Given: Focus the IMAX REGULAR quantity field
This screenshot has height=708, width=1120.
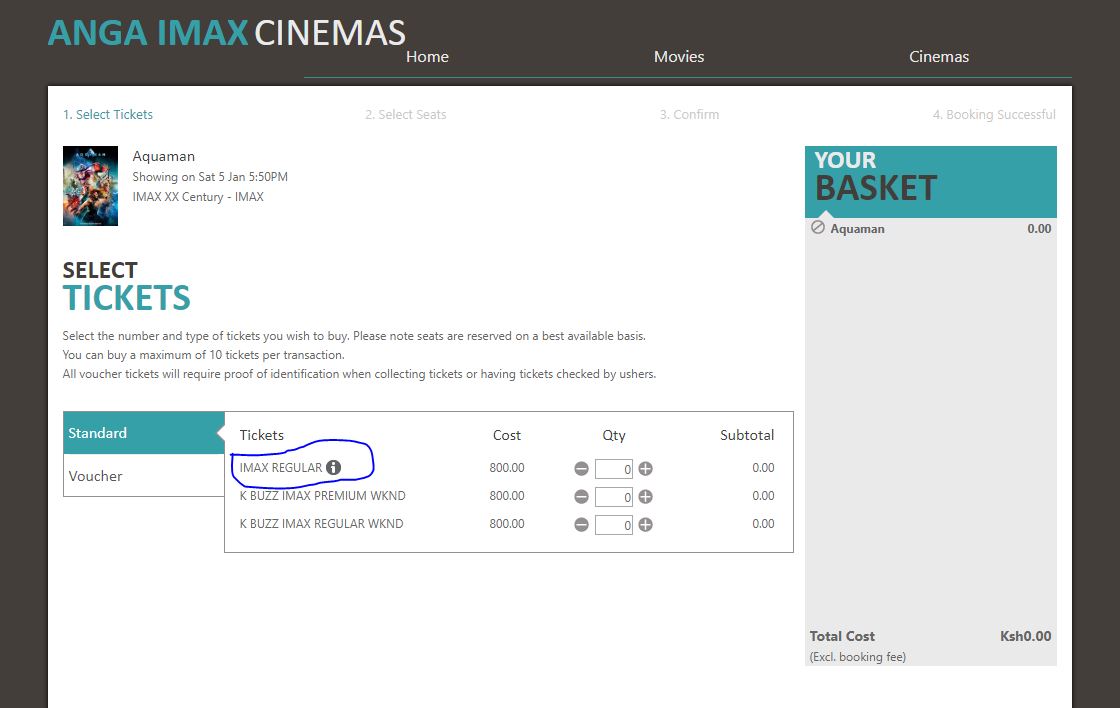Looking at the screenshot, I should (614, 469).
